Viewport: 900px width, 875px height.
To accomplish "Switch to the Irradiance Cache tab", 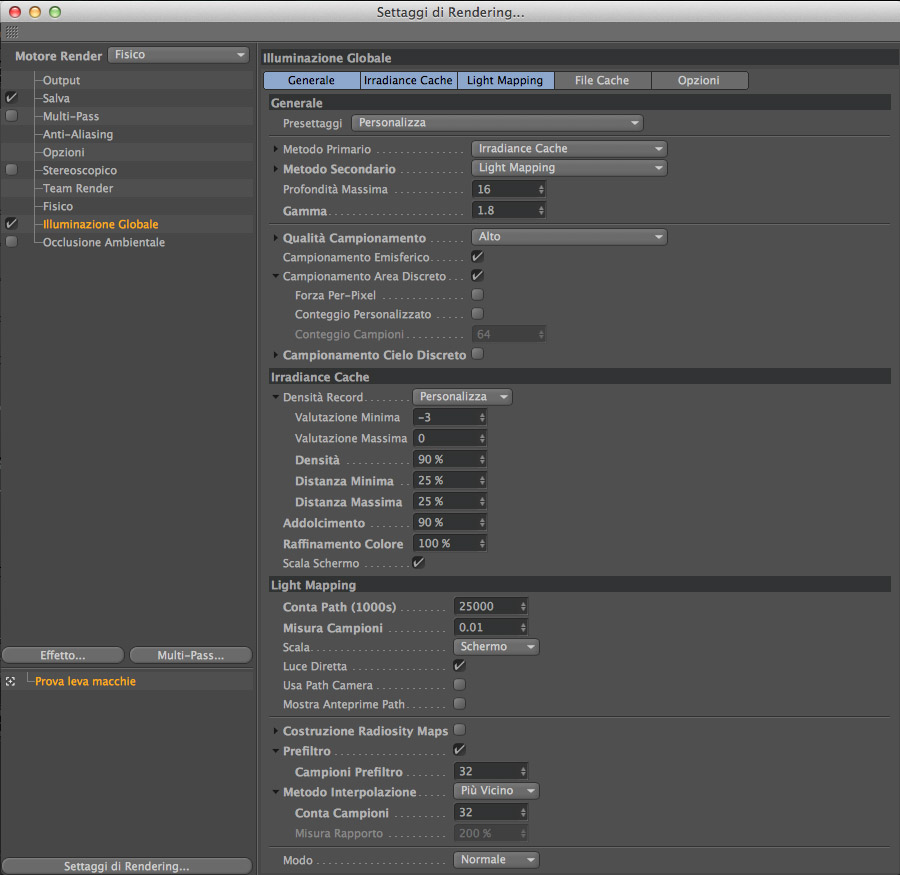I will click(x=408, y=80).
